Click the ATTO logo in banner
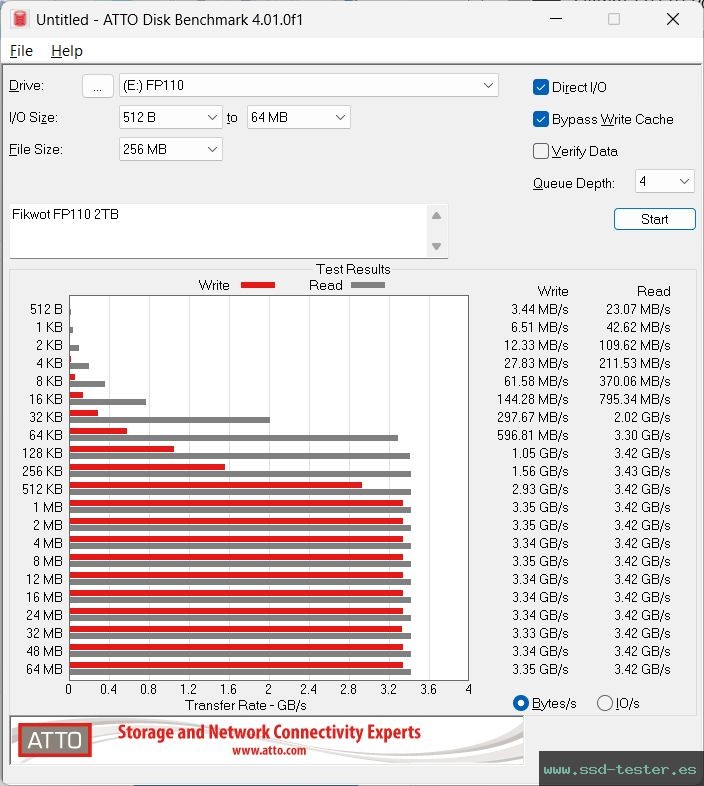Viewport: 704px width, 786px height. pos(55,740)
